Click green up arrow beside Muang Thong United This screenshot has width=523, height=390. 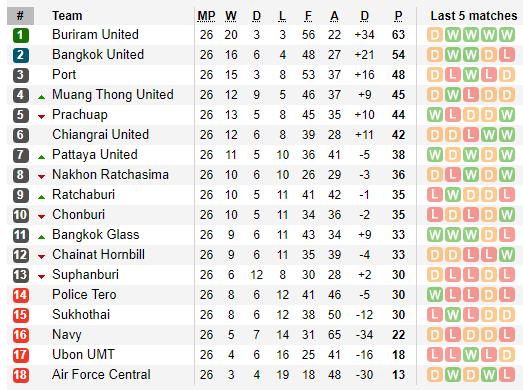[x=41, y=97]
